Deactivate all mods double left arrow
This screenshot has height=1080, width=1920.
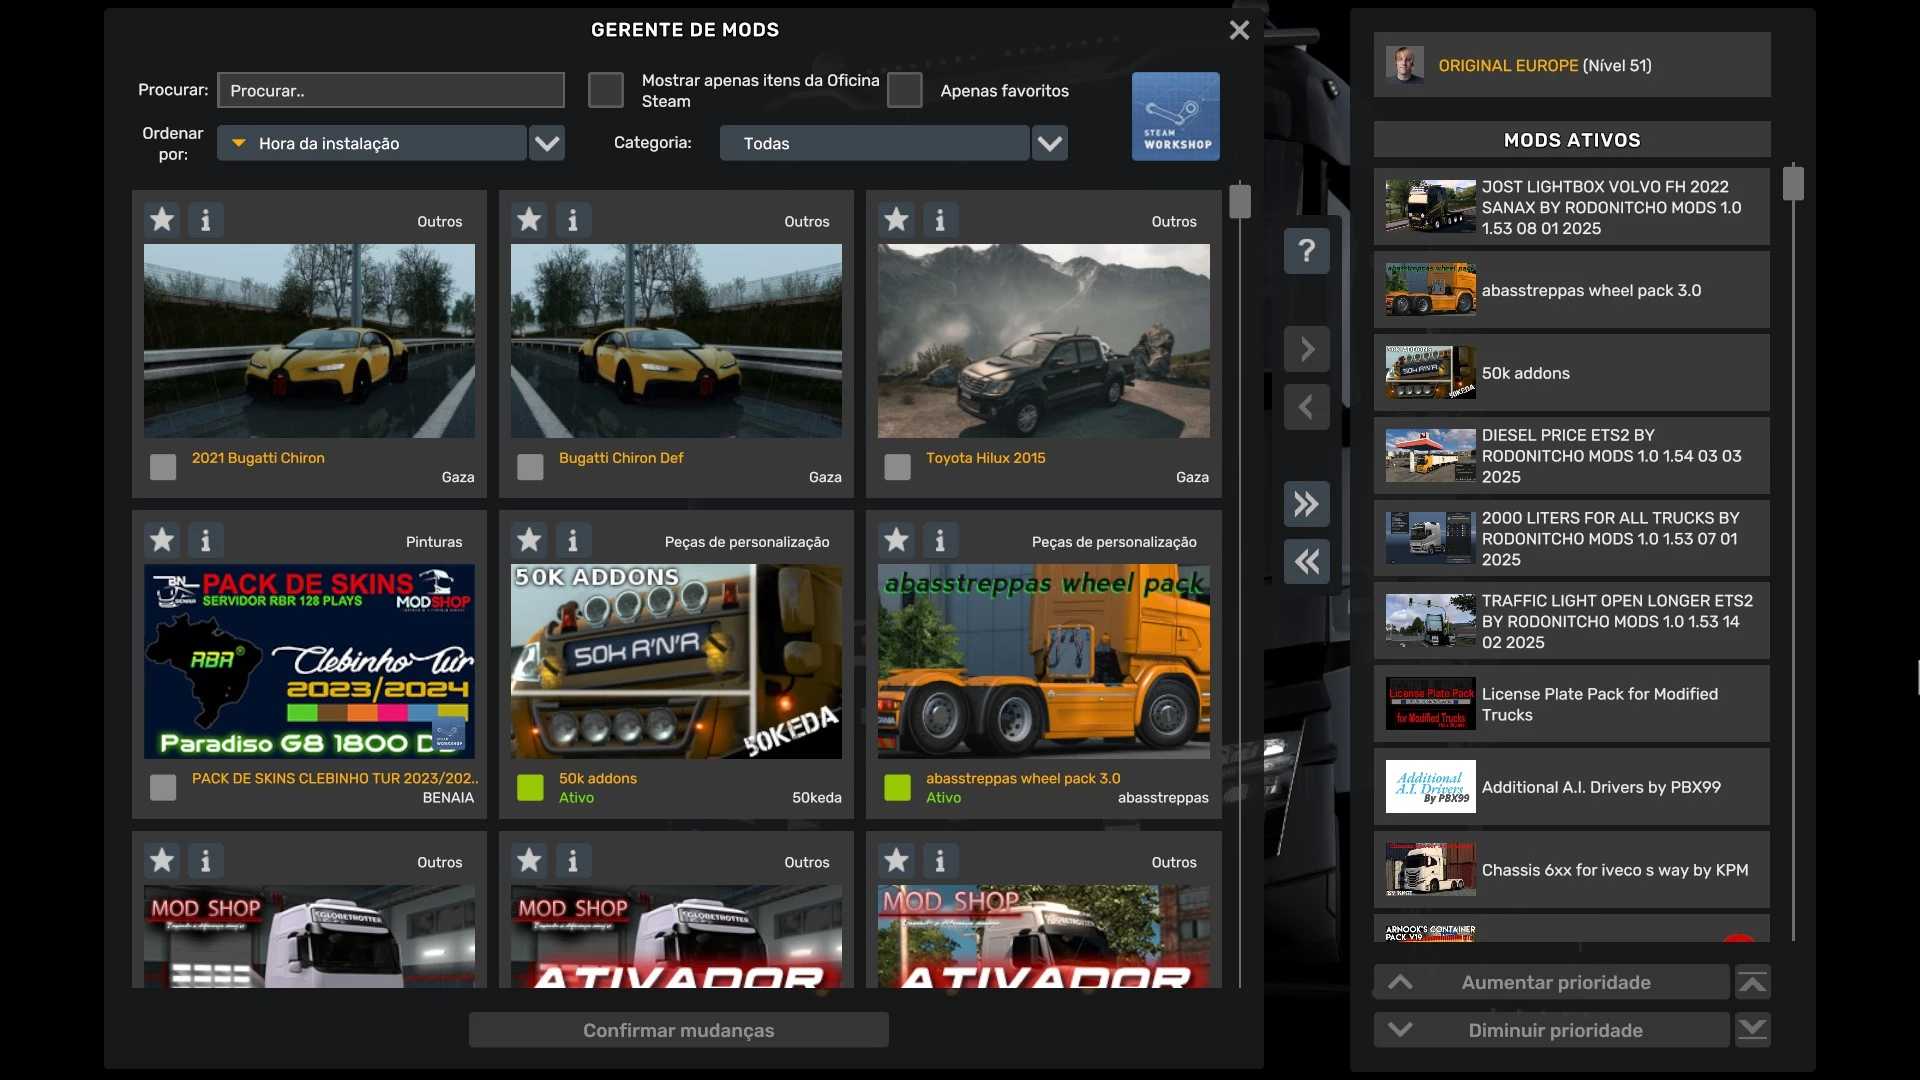pos(1306,561)
